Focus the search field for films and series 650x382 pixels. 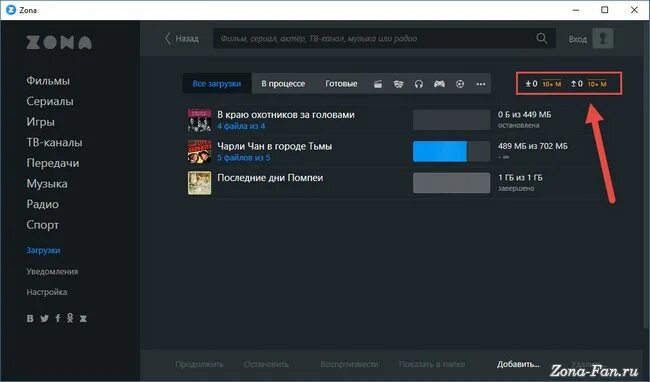[x=383, y=39]
